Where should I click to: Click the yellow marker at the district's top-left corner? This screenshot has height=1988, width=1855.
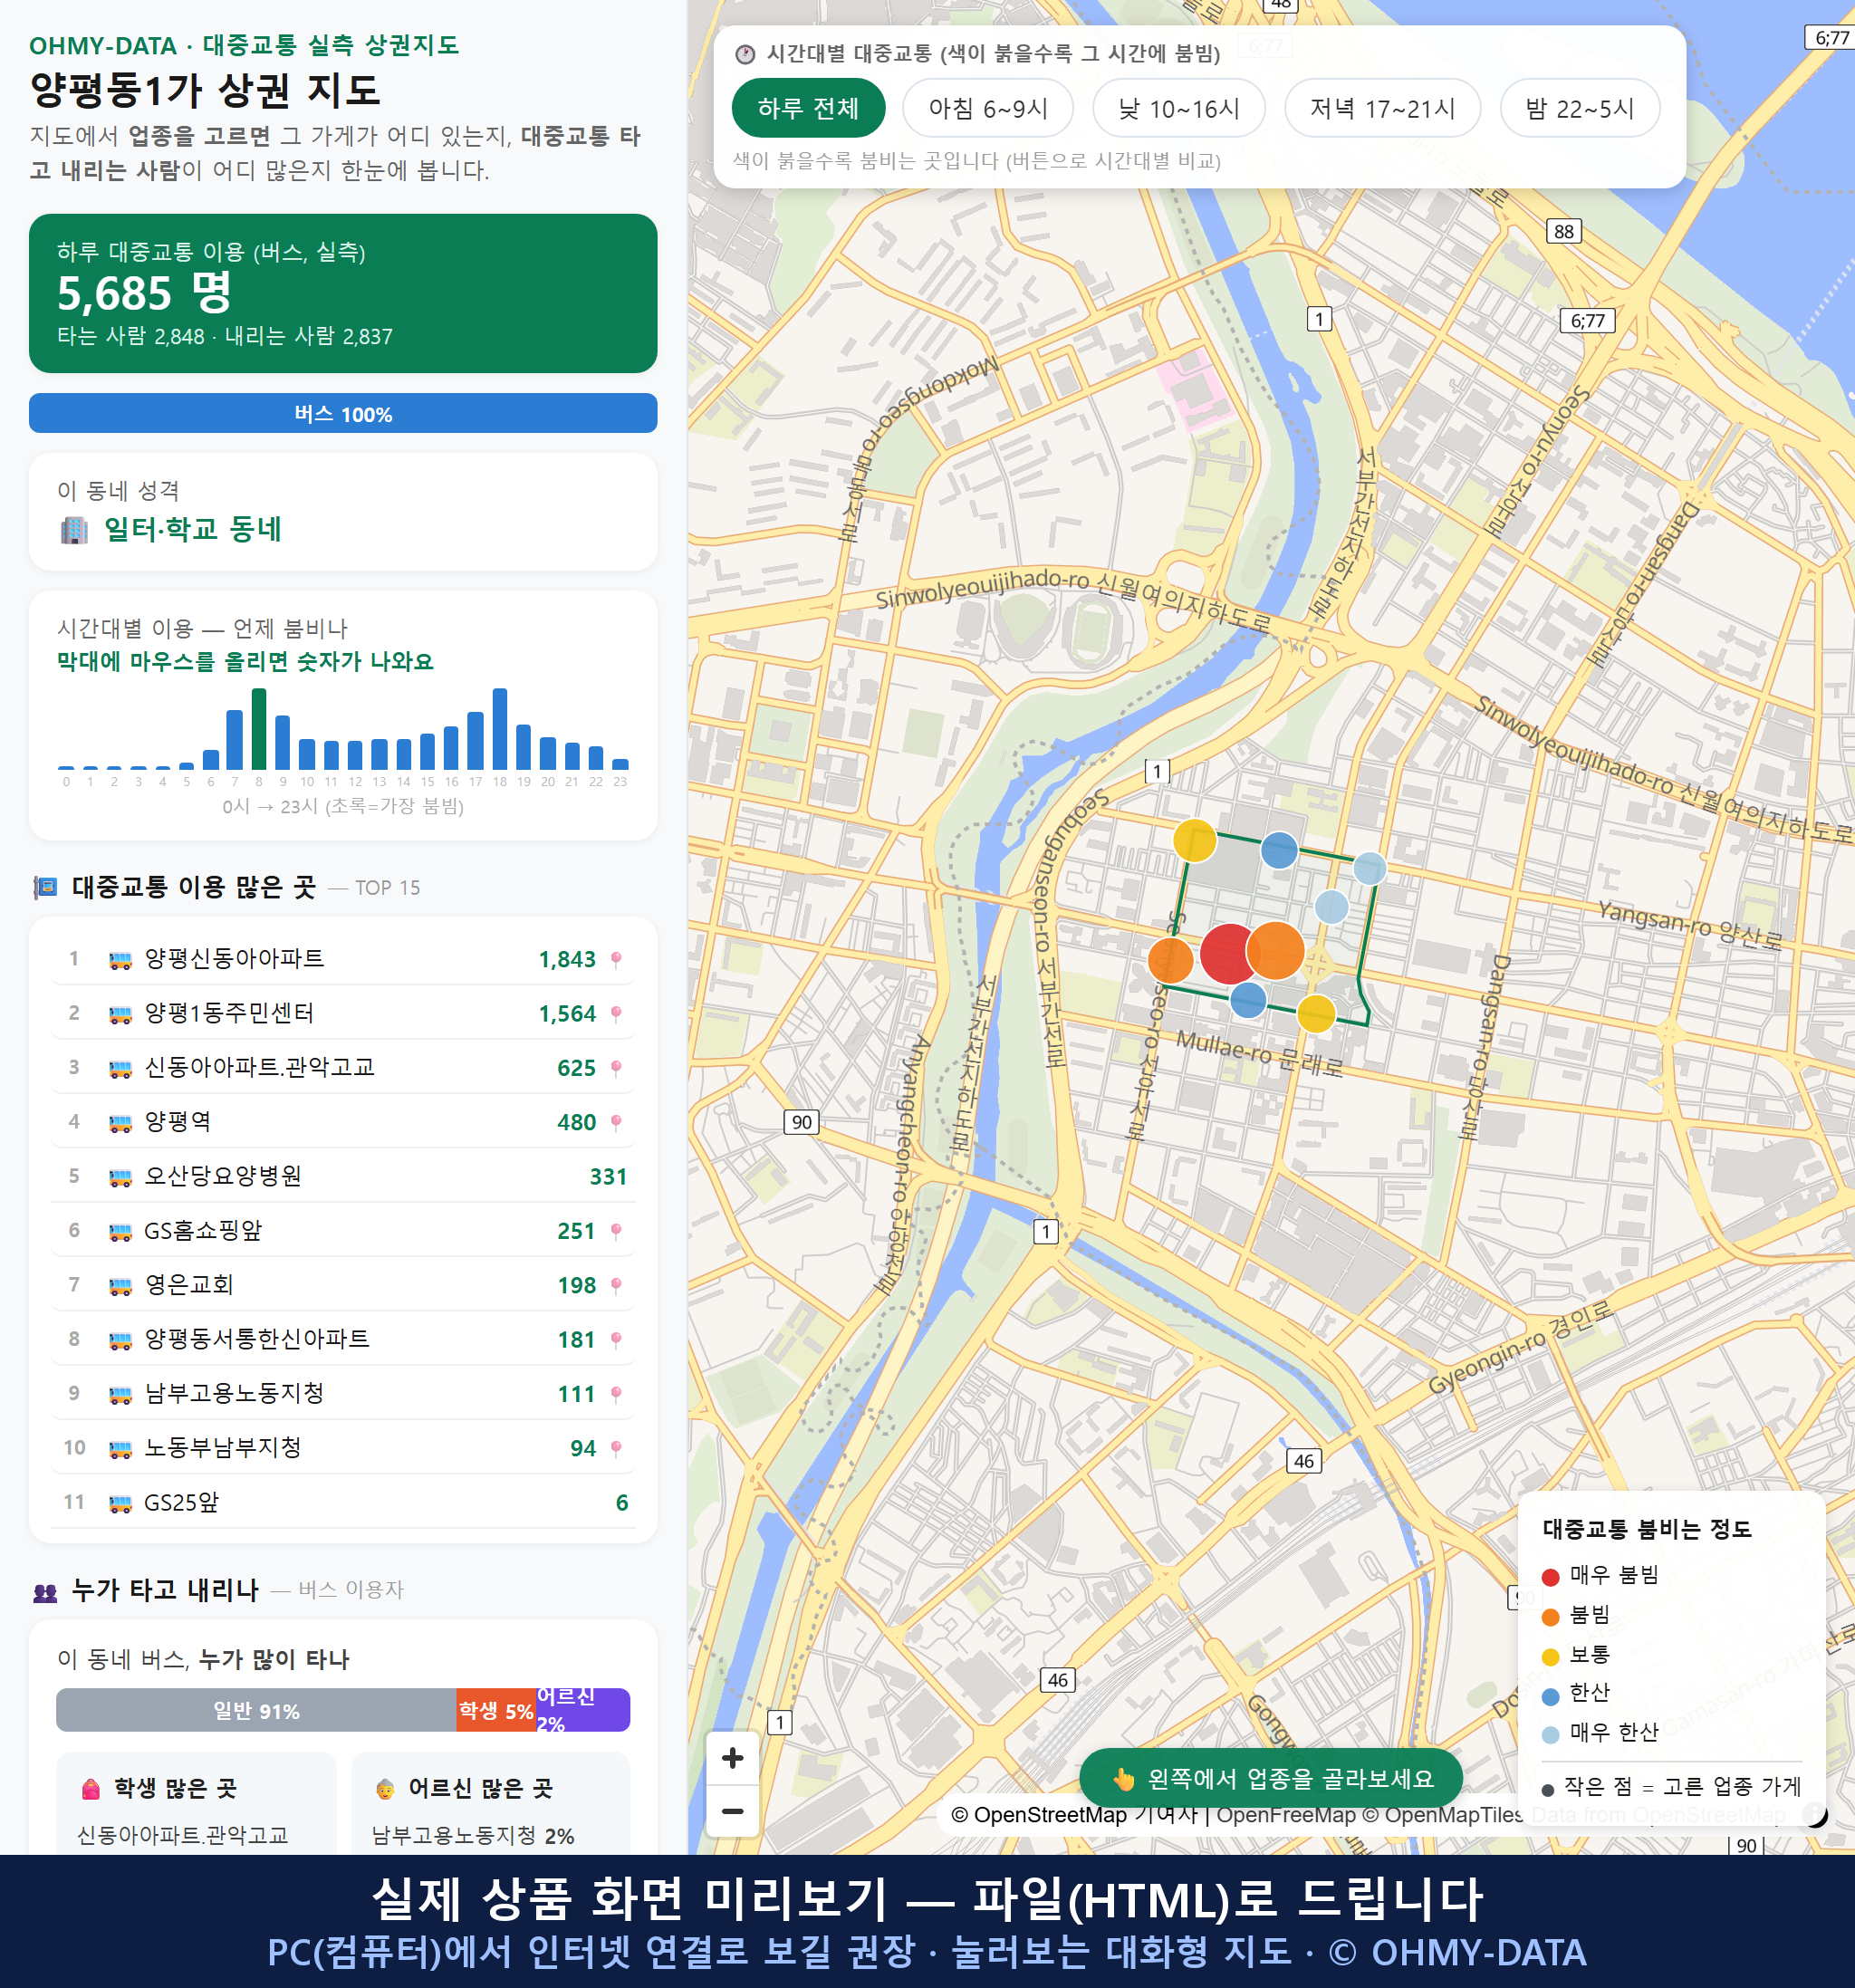pos(1194,840)
